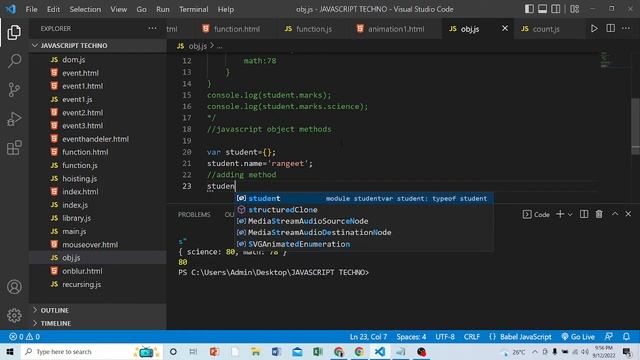Open Chrome from the taskbar
Image resolution: width=640 pixels, height=360 pixels.
[x=359, y=352]
